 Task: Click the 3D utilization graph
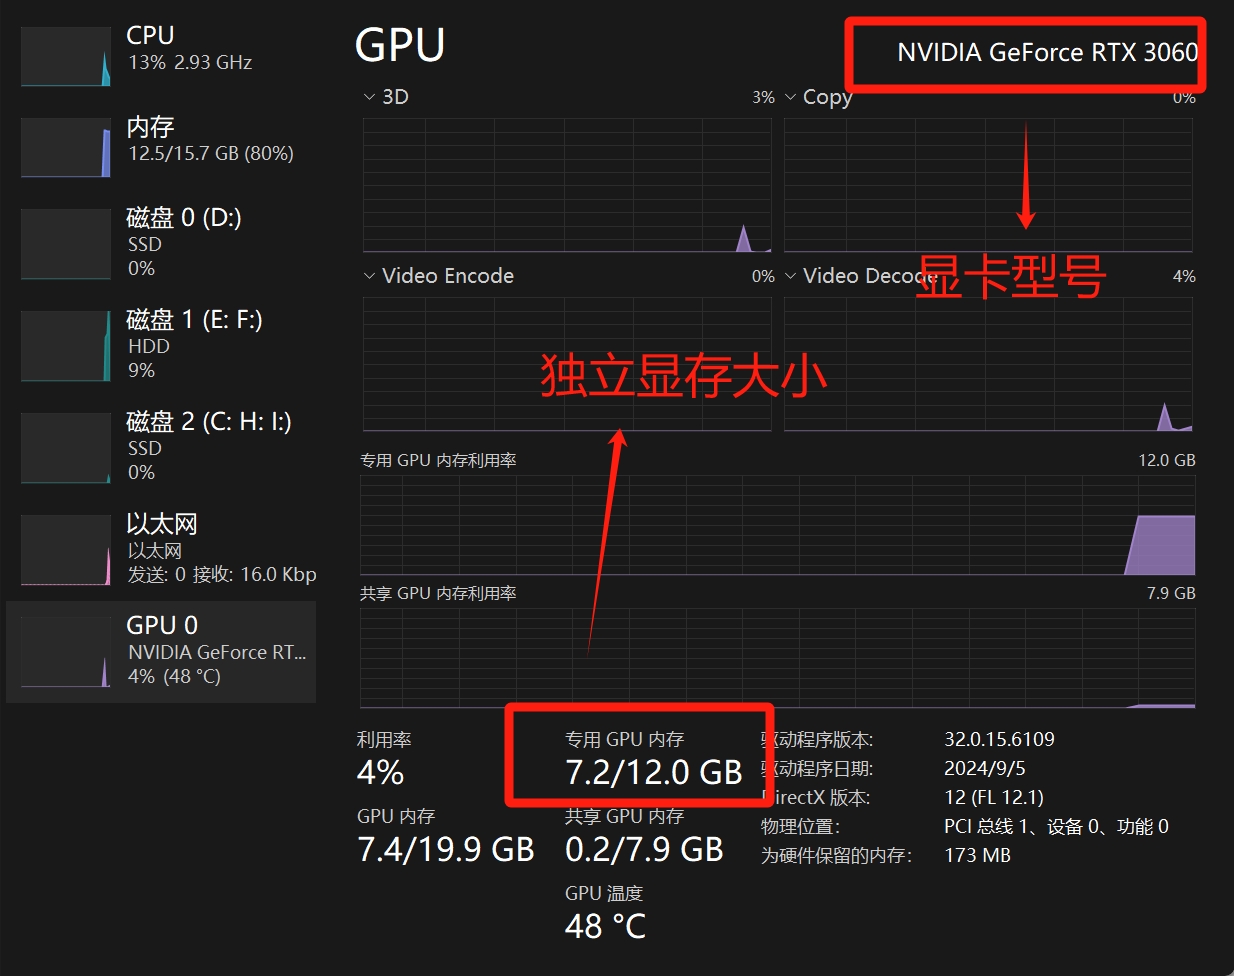pos(566,185)
